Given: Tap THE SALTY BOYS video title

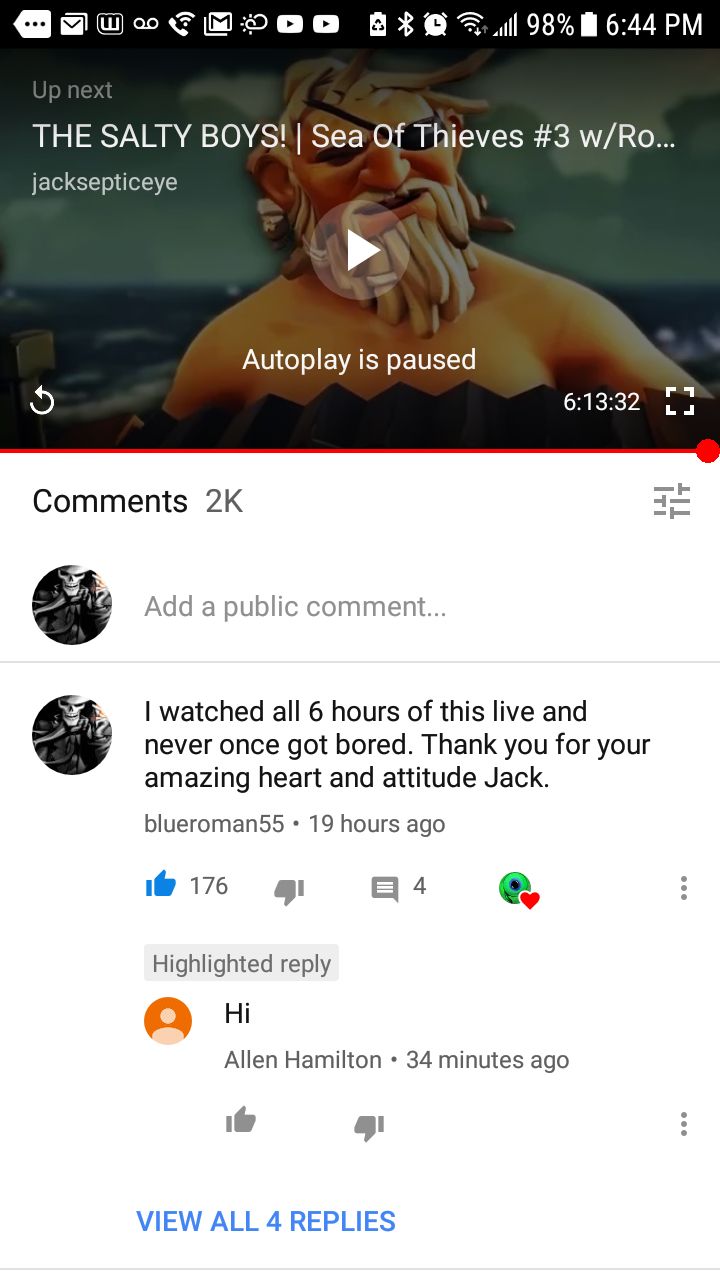Looking at the screenshot, I should [x=354, y=136].
